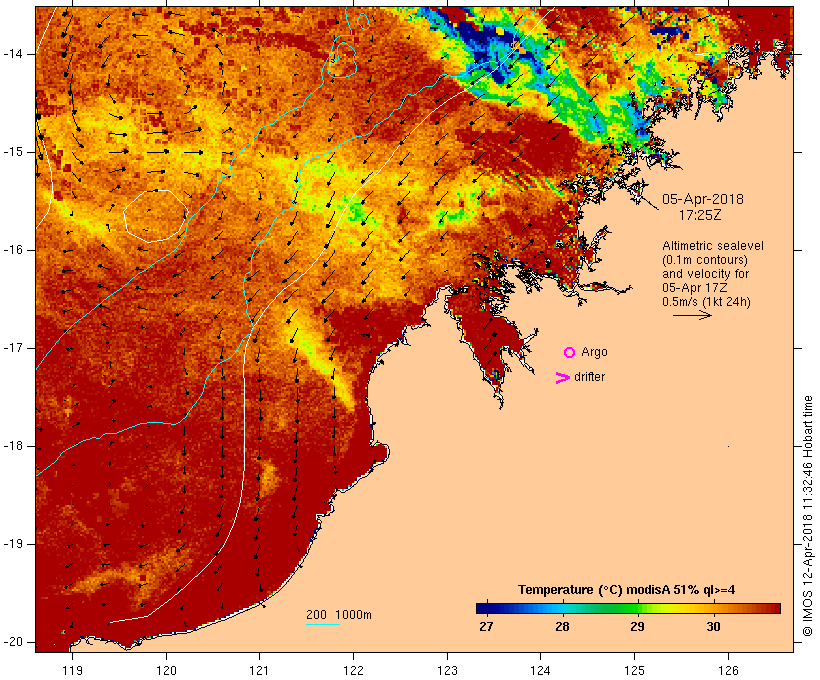Image resolution: width=820 pixels, height=680 pixels.
Task: Click latitude axis label '-20'
Action: click(12, 642)
